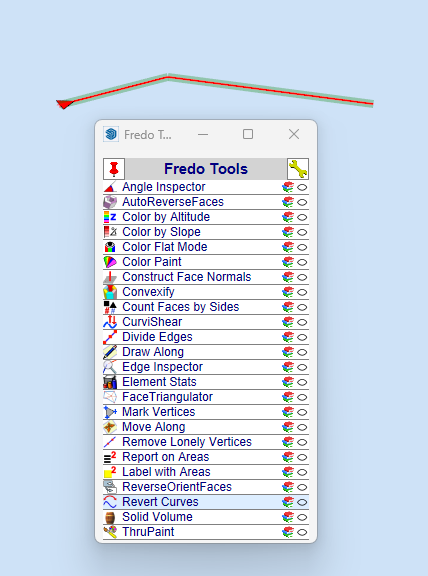Open the book stack icon for Divide Edges
This screenshot has width=428, height=576.
[x=288, y=337]
